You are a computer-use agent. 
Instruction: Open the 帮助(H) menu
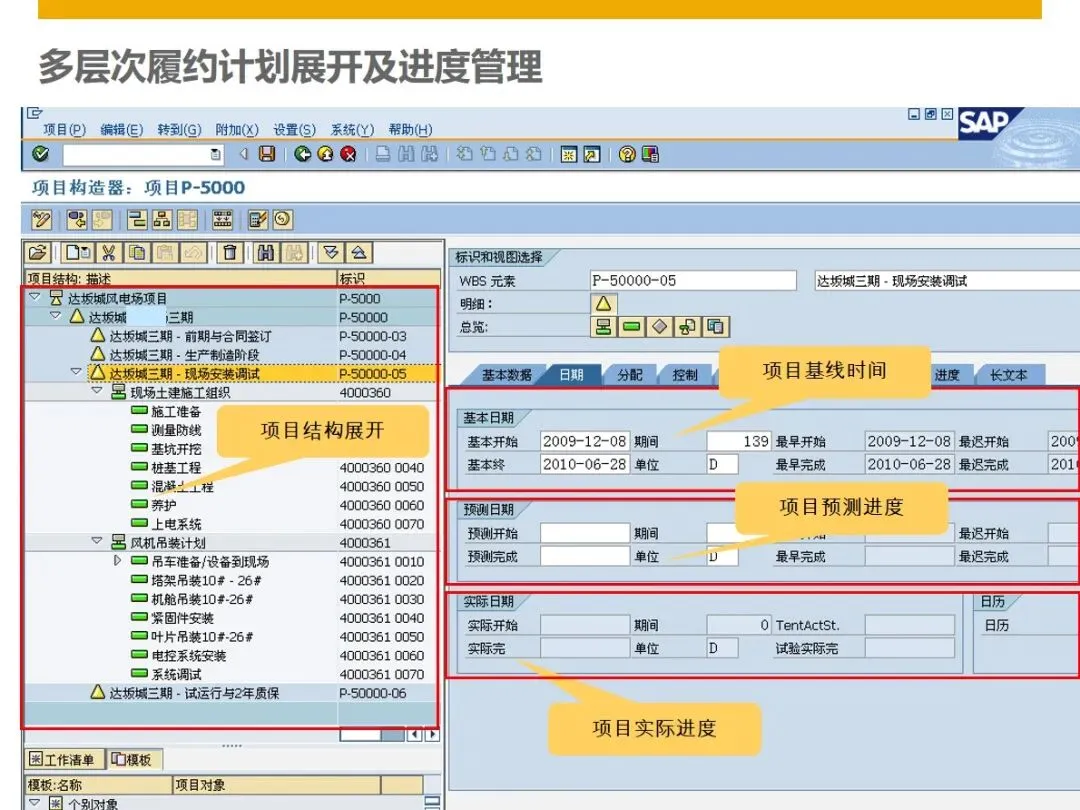tap(410, 129)
